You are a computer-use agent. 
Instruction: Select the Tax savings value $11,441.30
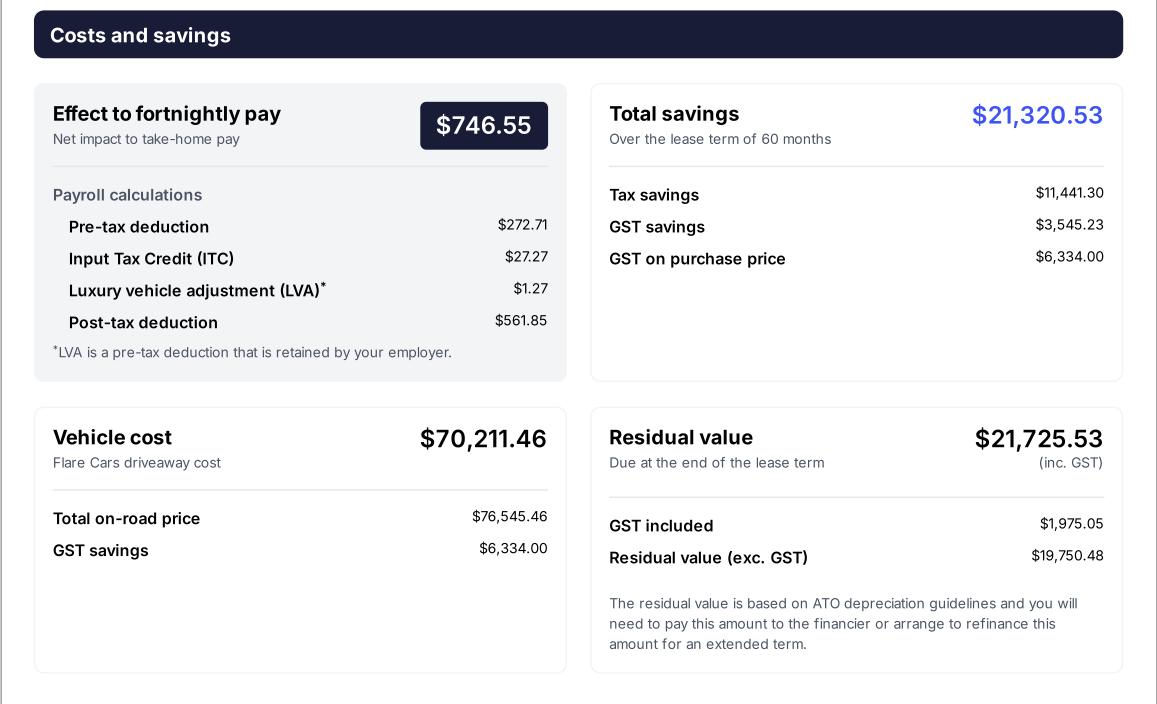[x=1069, y=193]
